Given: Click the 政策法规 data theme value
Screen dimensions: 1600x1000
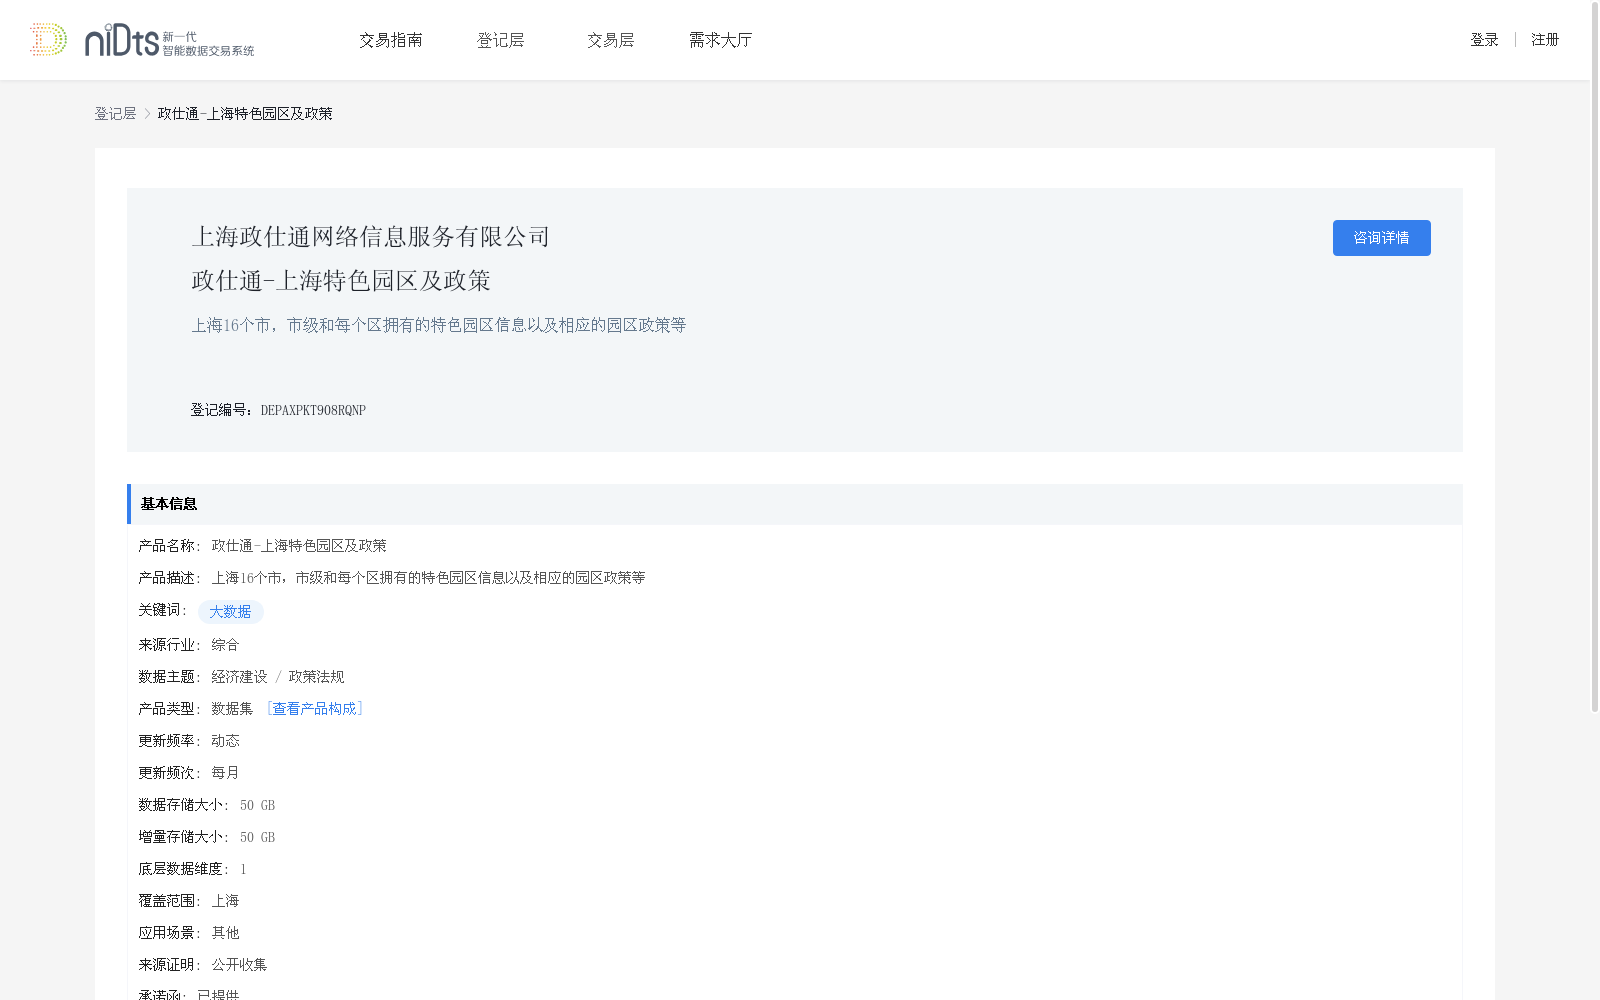Looking at the screenshot, I should coord(316,677).
